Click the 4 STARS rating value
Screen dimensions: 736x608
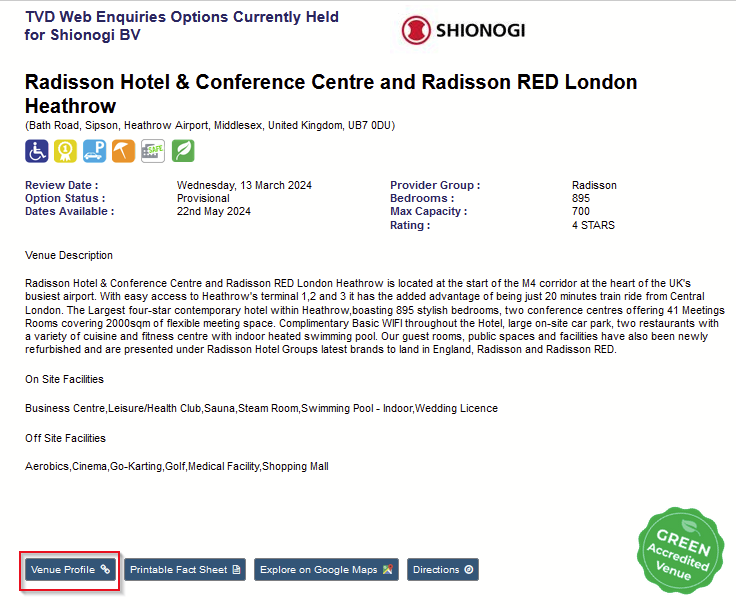tap(593, 225)
